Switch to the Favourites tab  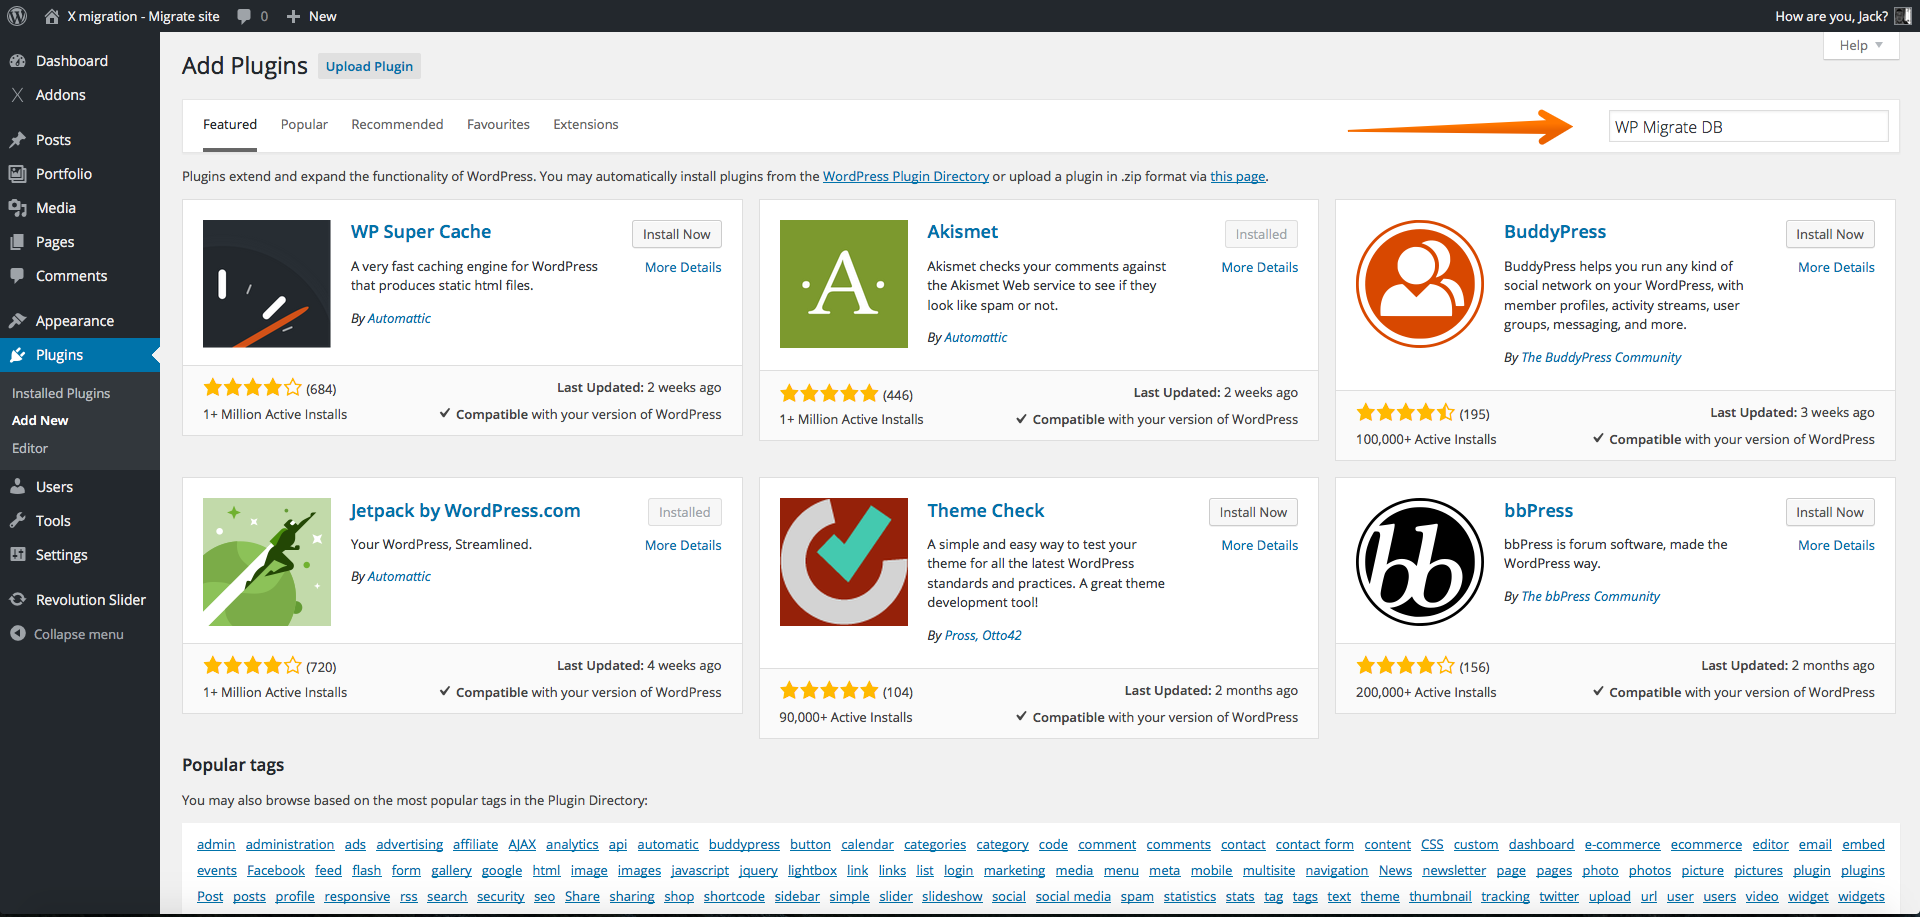(x=498, y=125)
